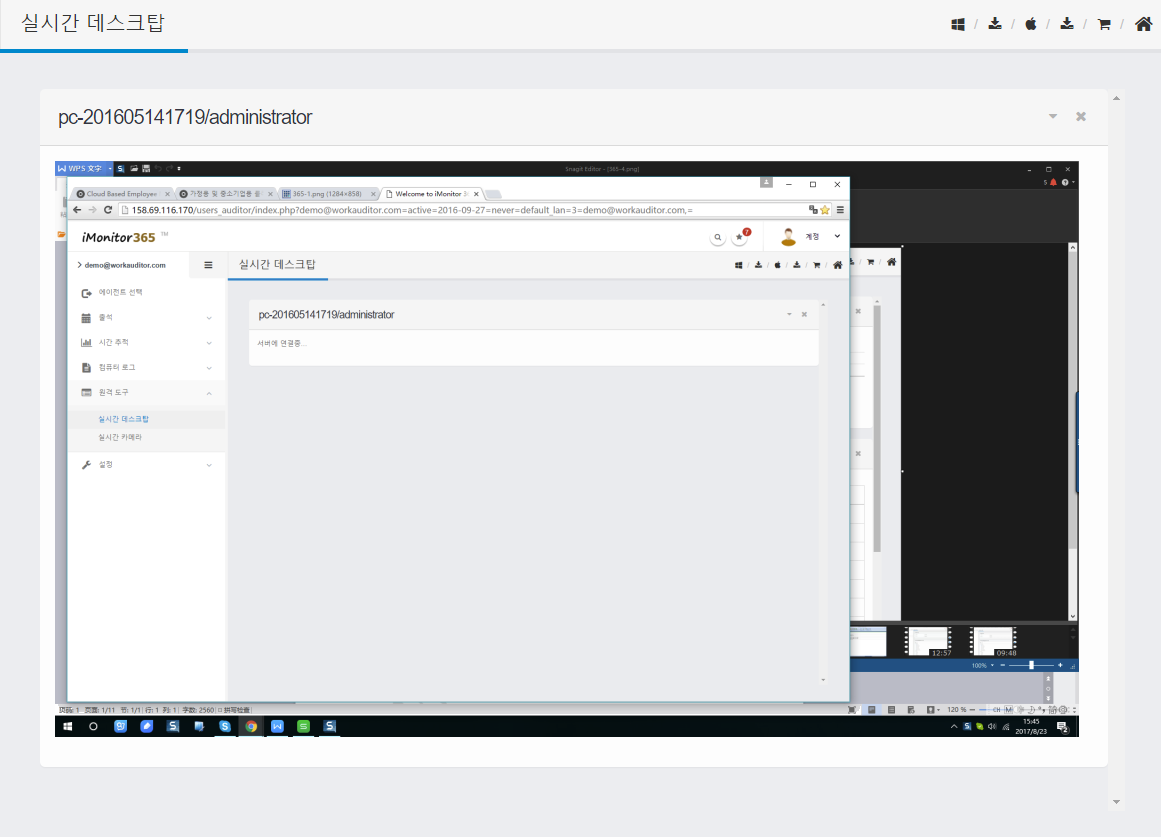
Task: Click the bookmark star in remote Chrome address bar
Action: coord(825,210)
